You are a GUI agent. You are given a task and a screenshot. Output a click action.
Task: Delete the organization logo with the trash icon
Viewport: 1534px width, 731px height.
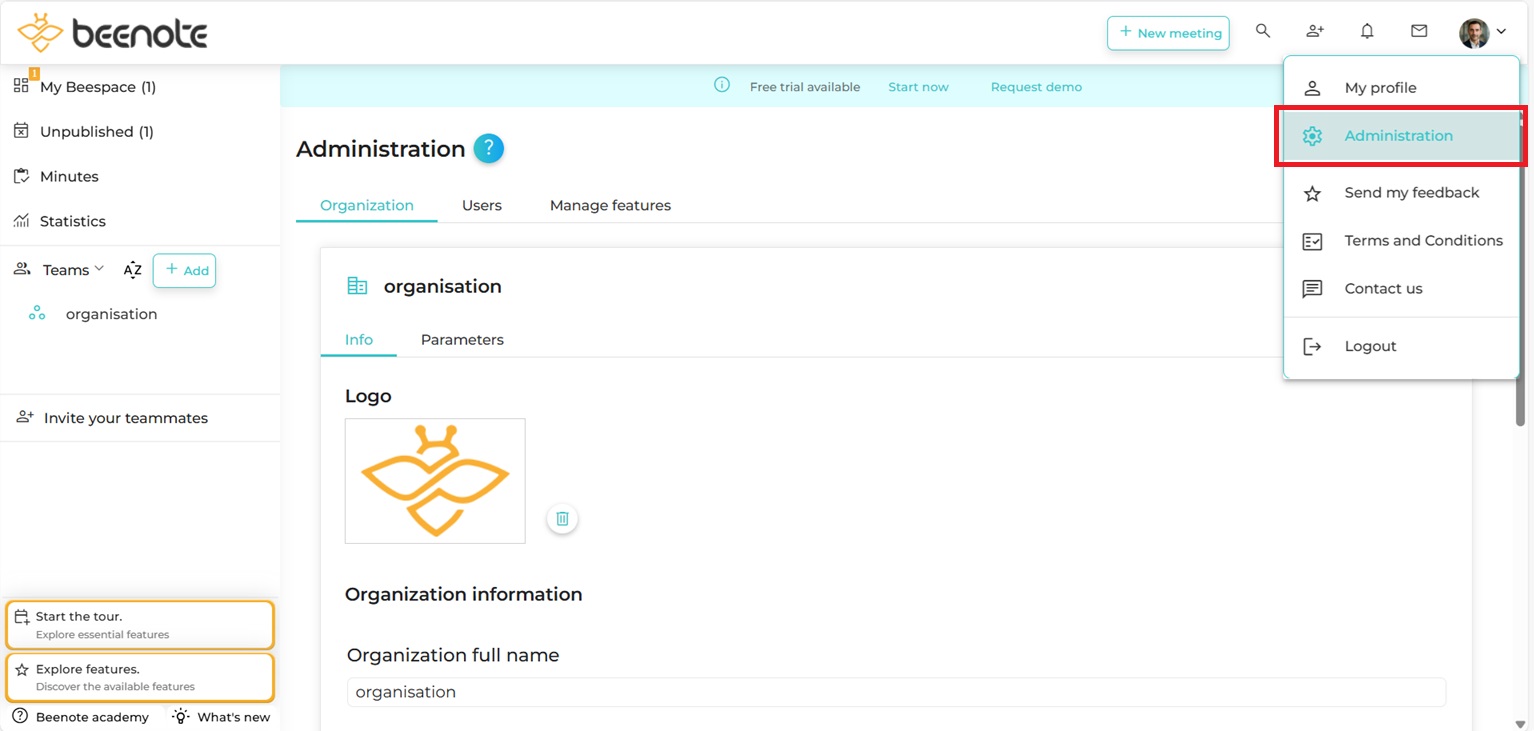tap(562, 518)
